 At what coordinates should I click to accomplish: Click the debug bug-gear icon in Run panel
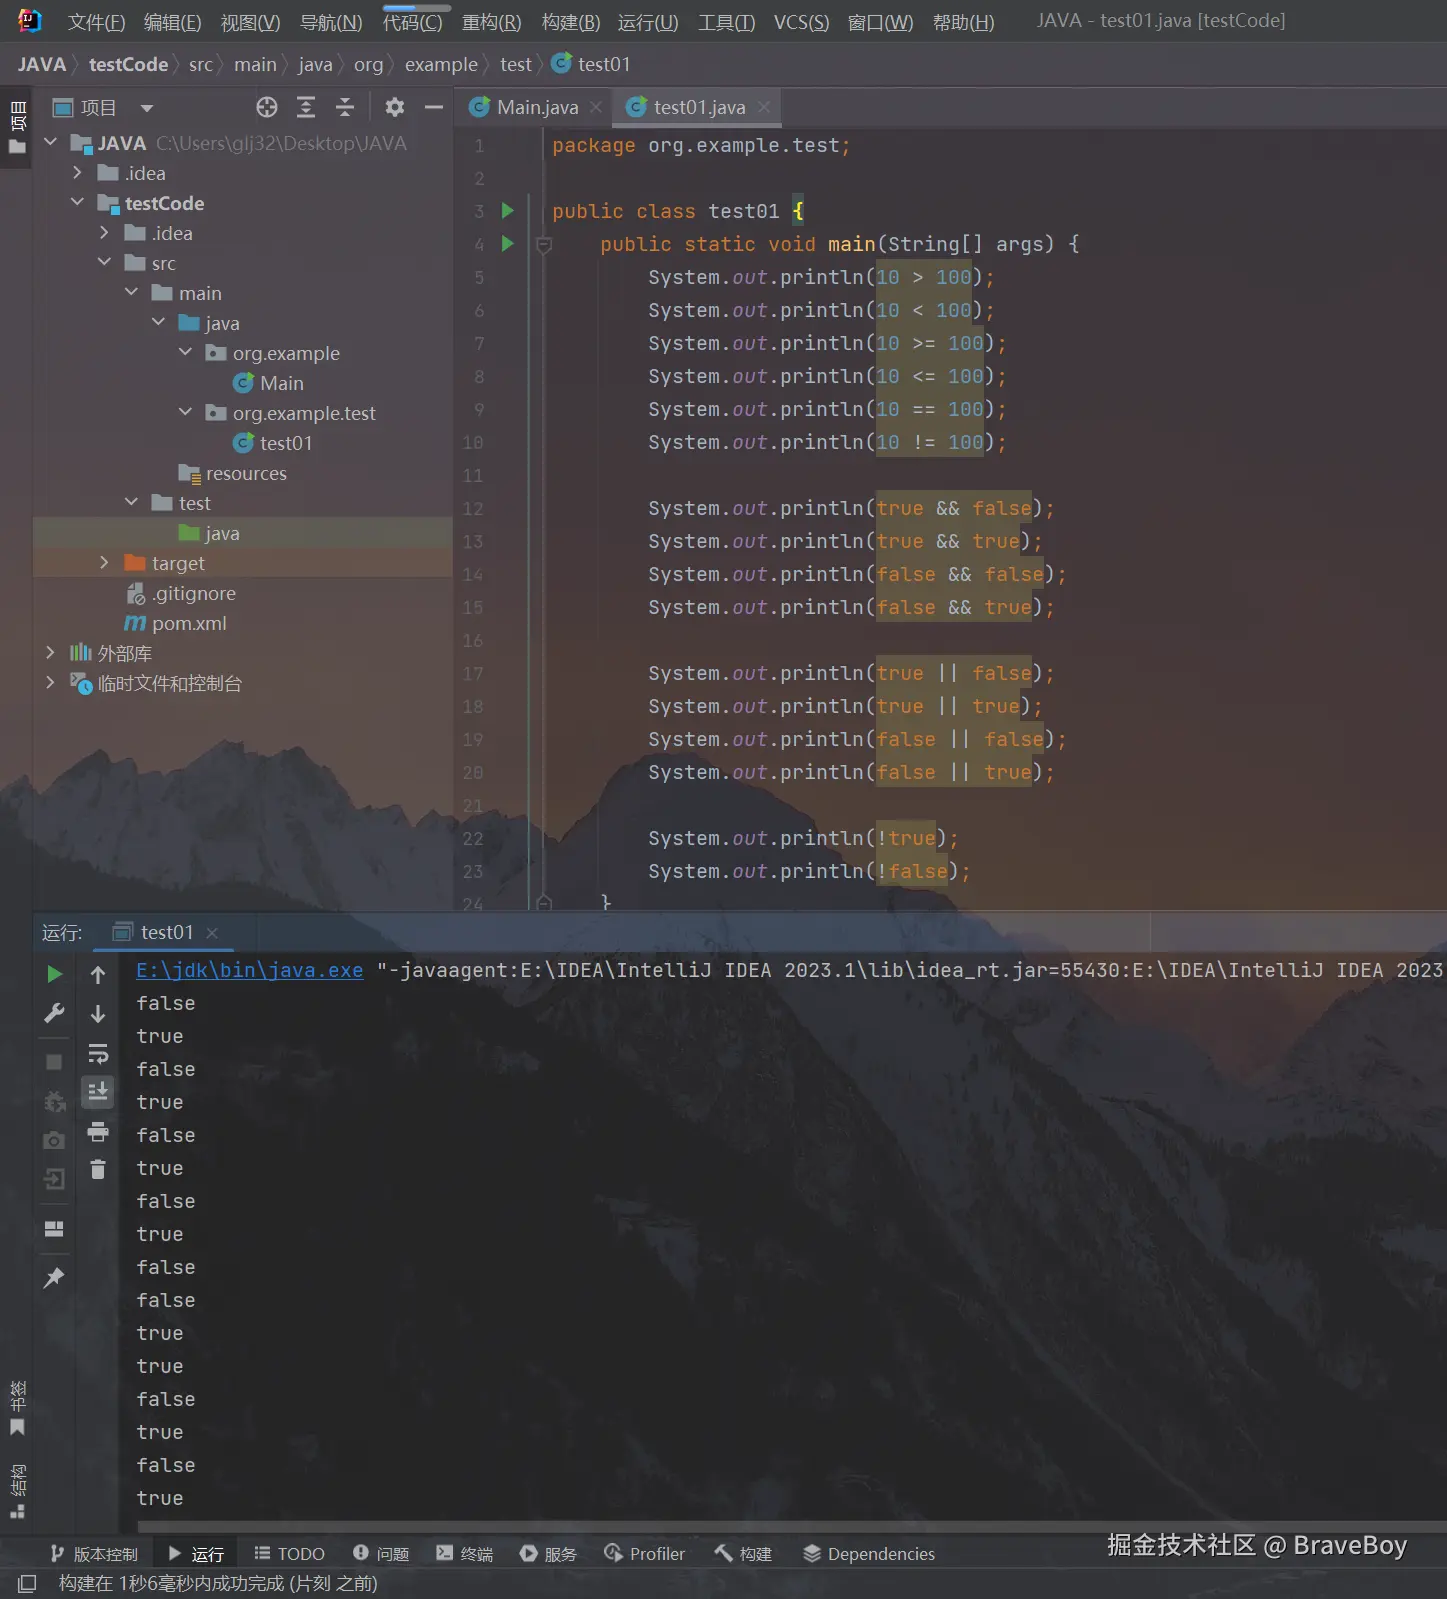pyautogui.click(x=55, y=1101)
